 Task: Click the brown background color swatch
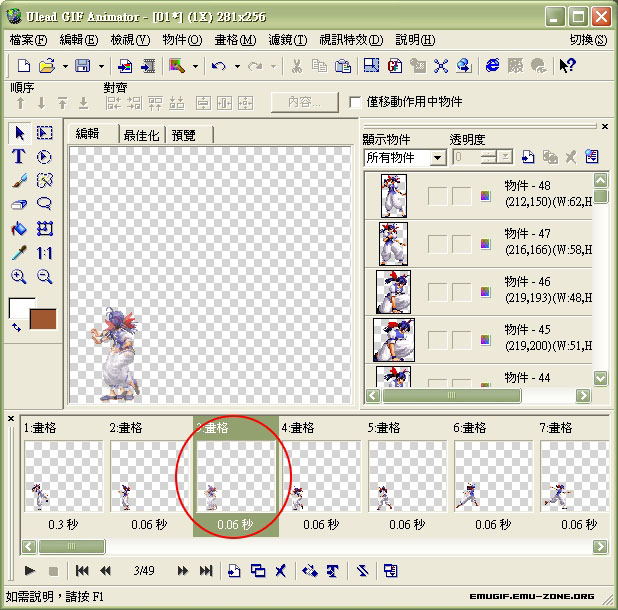pyautogui.click(x=43, y=319)
